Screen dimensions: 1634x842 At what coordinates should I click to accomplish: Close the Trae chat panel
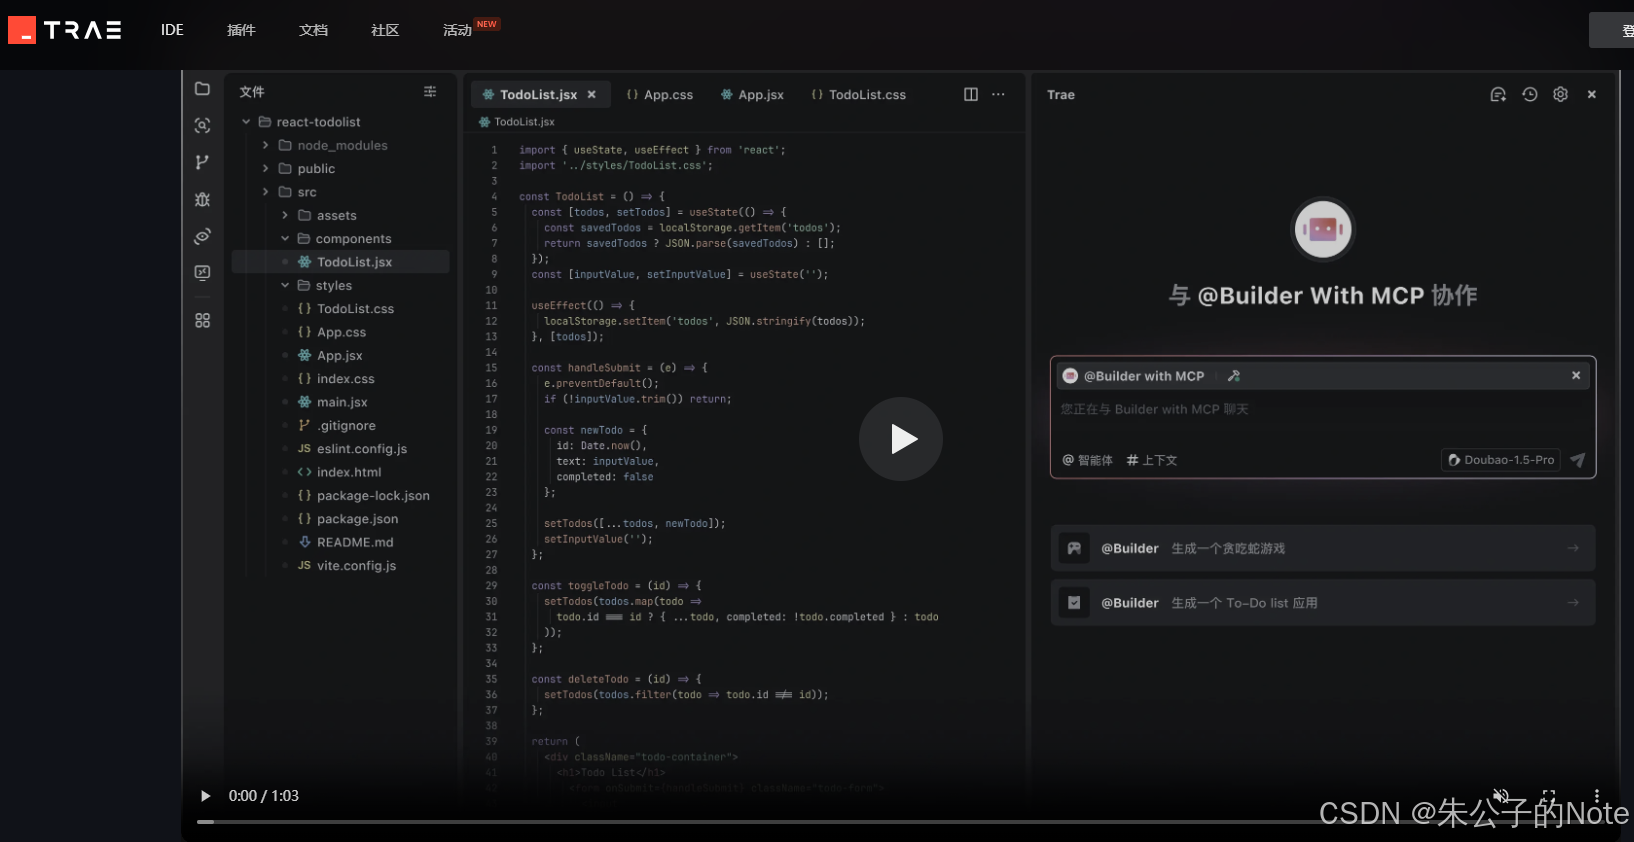(1591, 94)
